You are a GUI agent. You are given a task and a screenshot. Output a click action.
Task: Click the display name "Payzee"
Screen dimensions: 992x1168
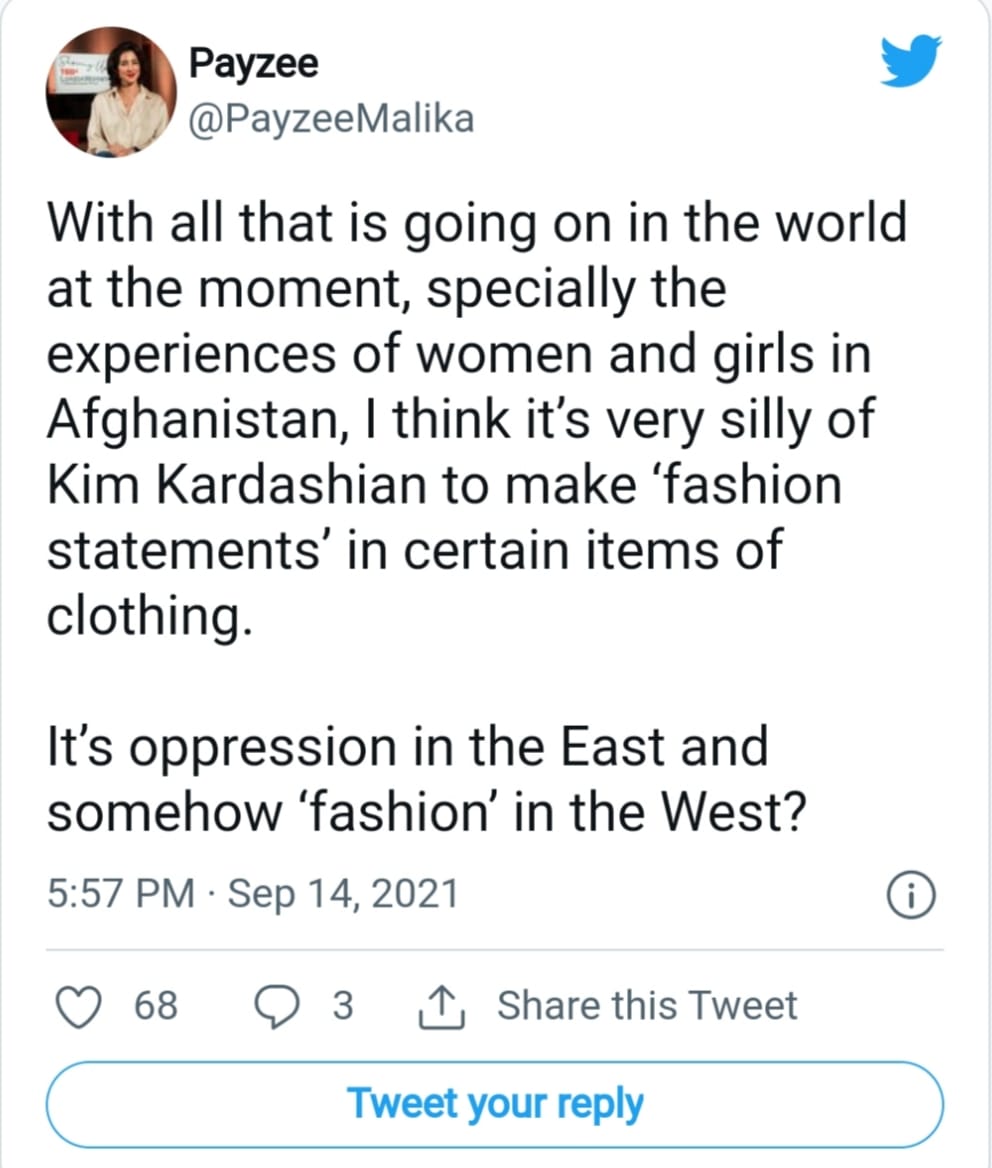click(x=254, y=64)
